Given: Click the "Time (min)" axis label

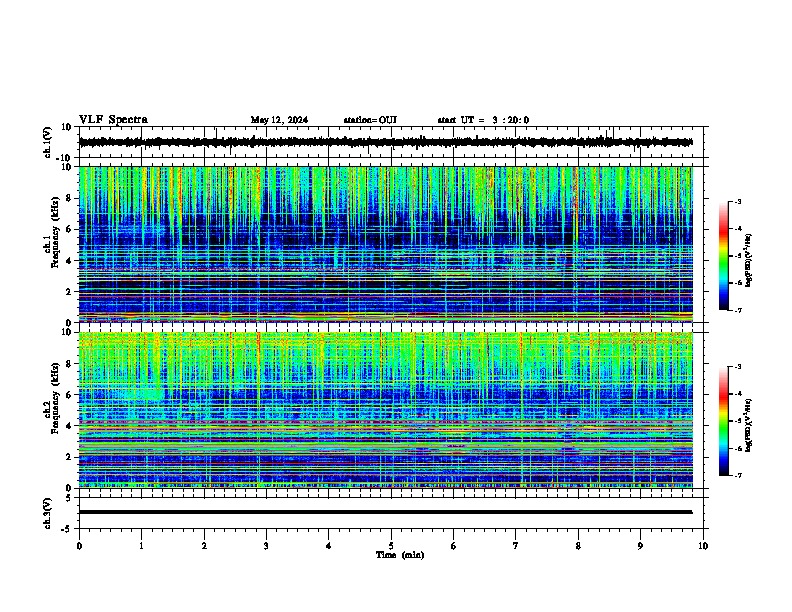Looking at the screenshot, I should click(400, 555).
